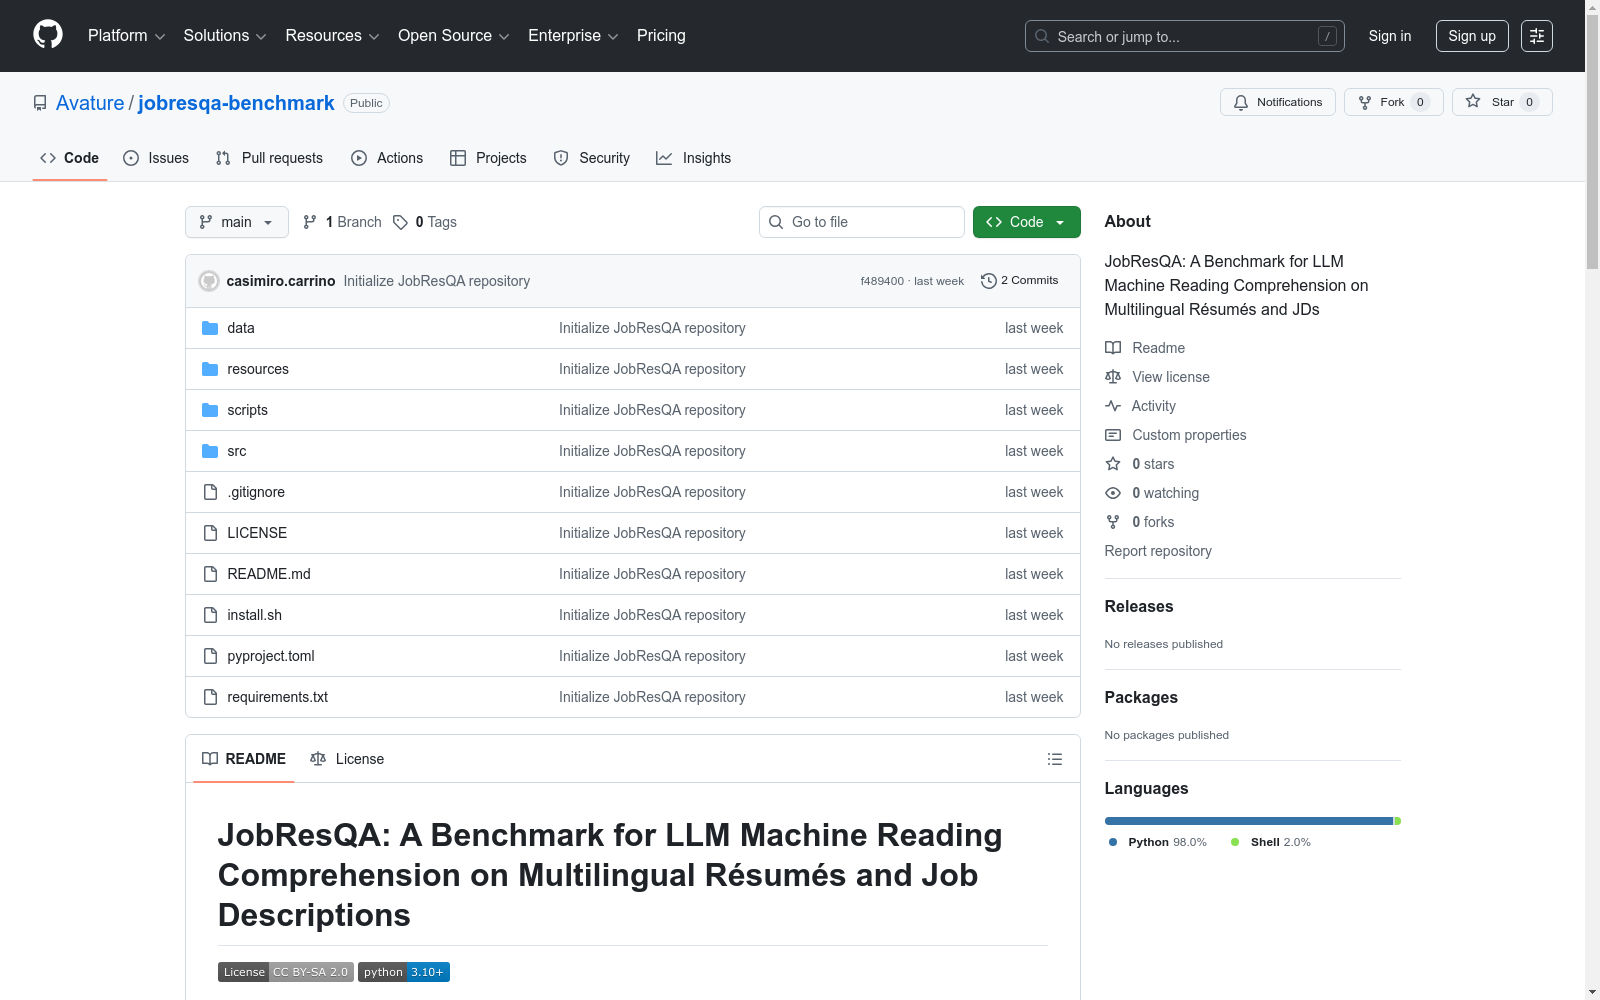Click the scripts folder icon
This screenshot has width=1600, height=1000.
pyautogui.click(x=210, y=410)
